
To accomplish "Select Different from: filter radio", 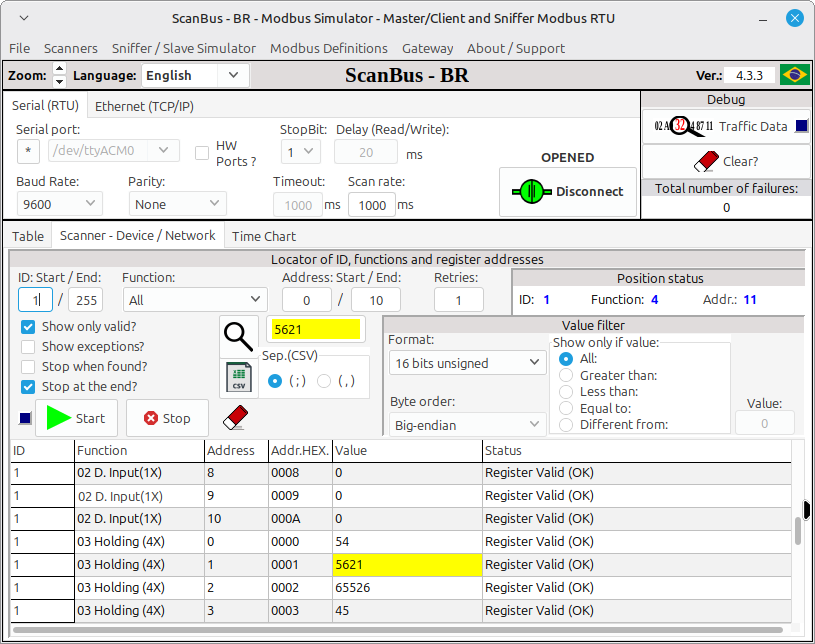I will tap(566, 425).
